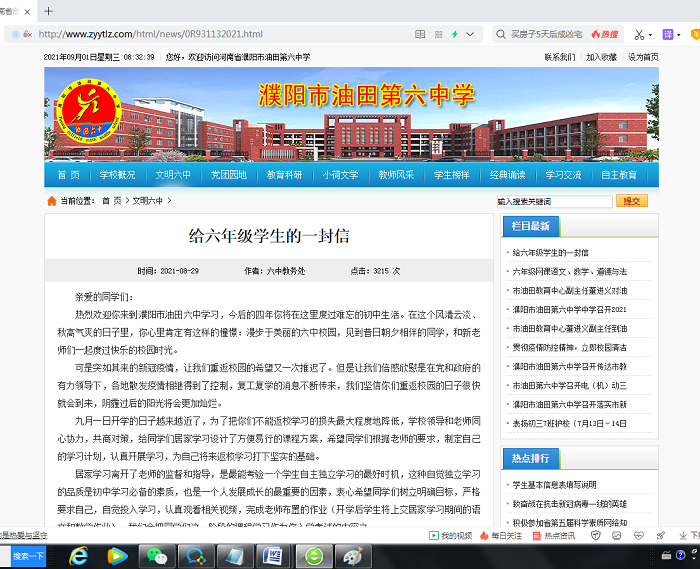
Task: Click the address bar URL field
Action: tap(223, 34)
